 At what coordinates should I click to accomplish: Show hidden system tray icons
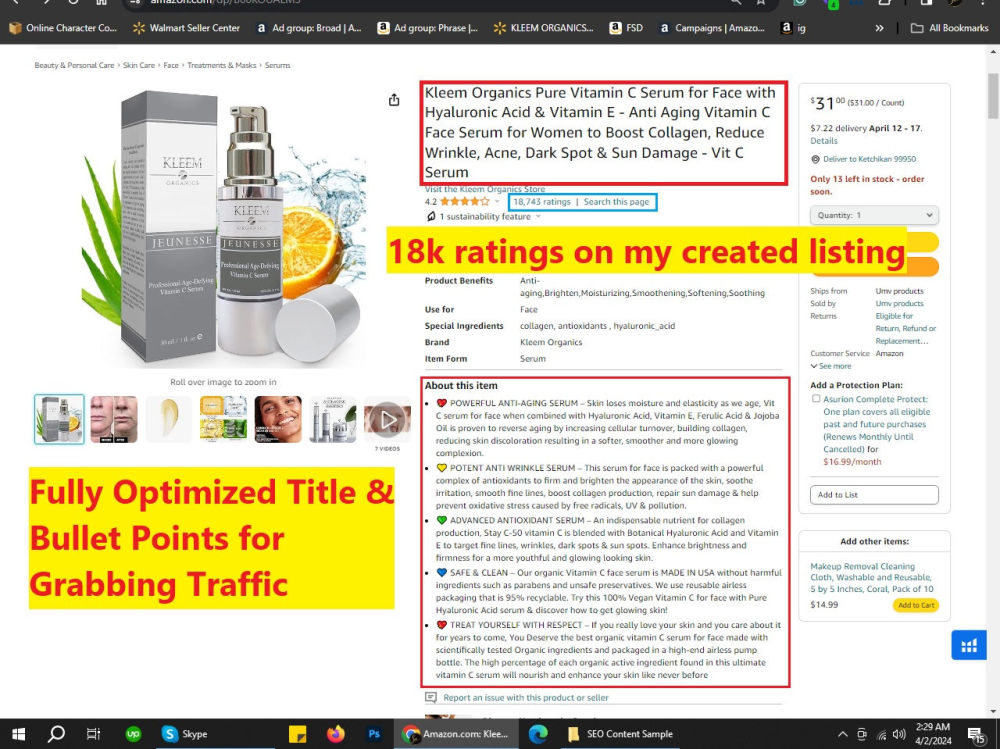[x=842, y=734]
